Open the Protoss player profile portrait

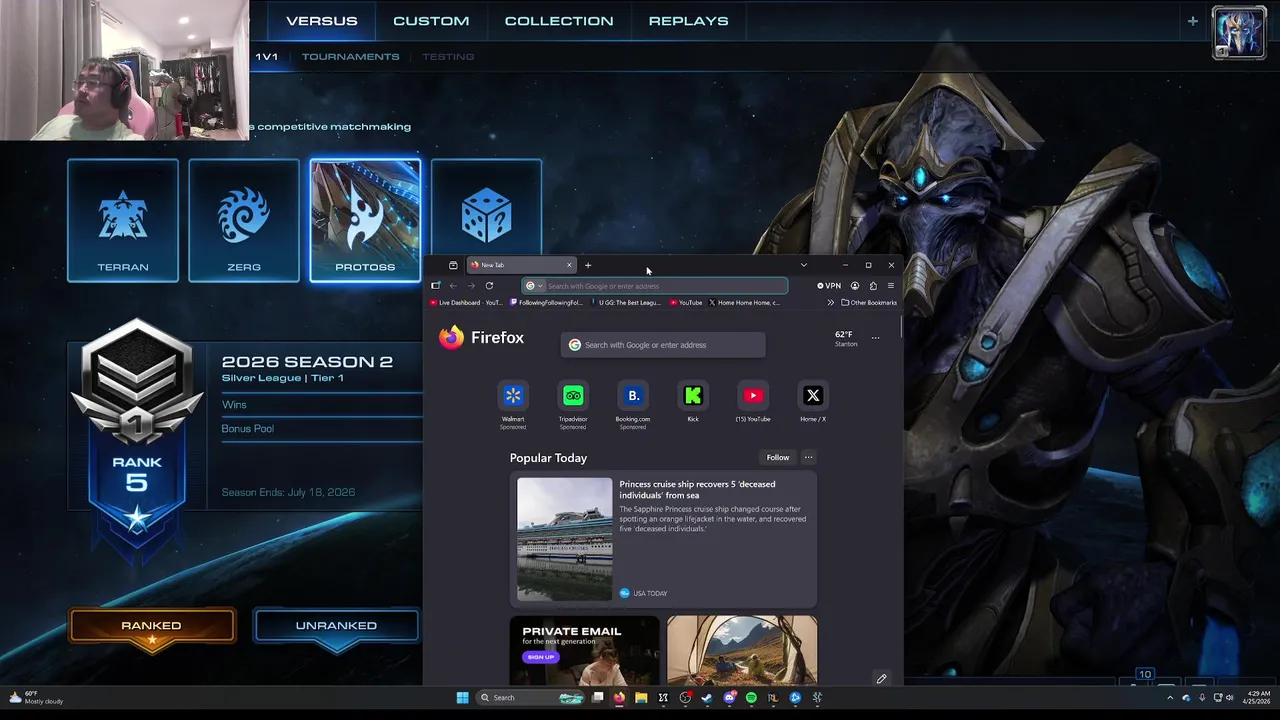pyautogui.click(x=1239, y=33)
